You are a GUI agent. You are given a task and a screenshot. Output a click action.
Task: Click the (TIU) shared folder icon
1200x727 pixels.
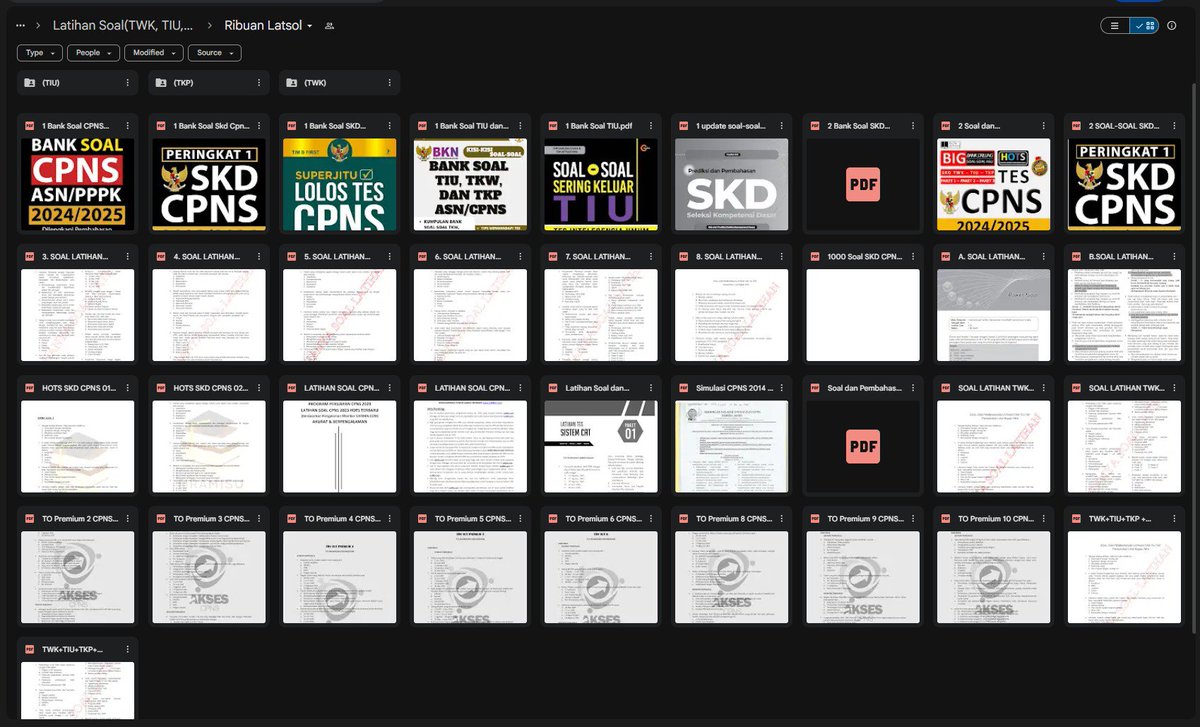point(29,83)
